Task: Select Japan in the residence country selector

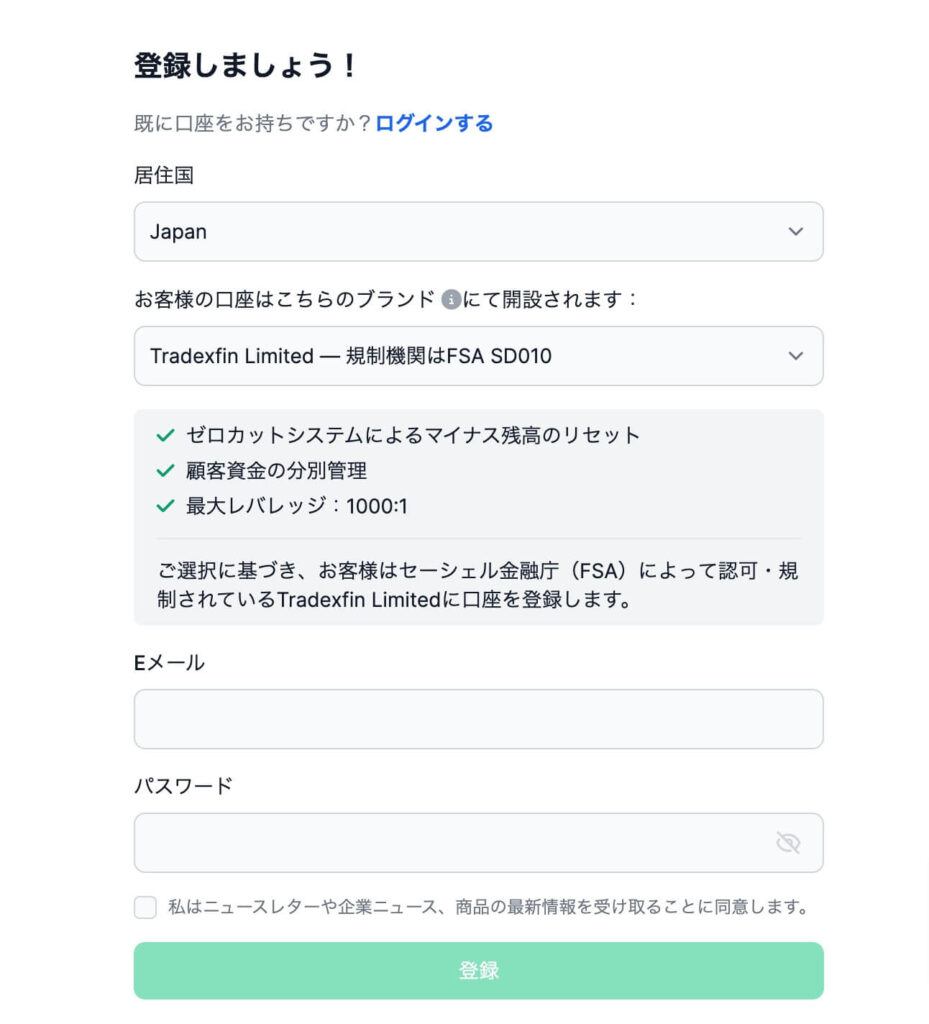Action: point(478,231)
